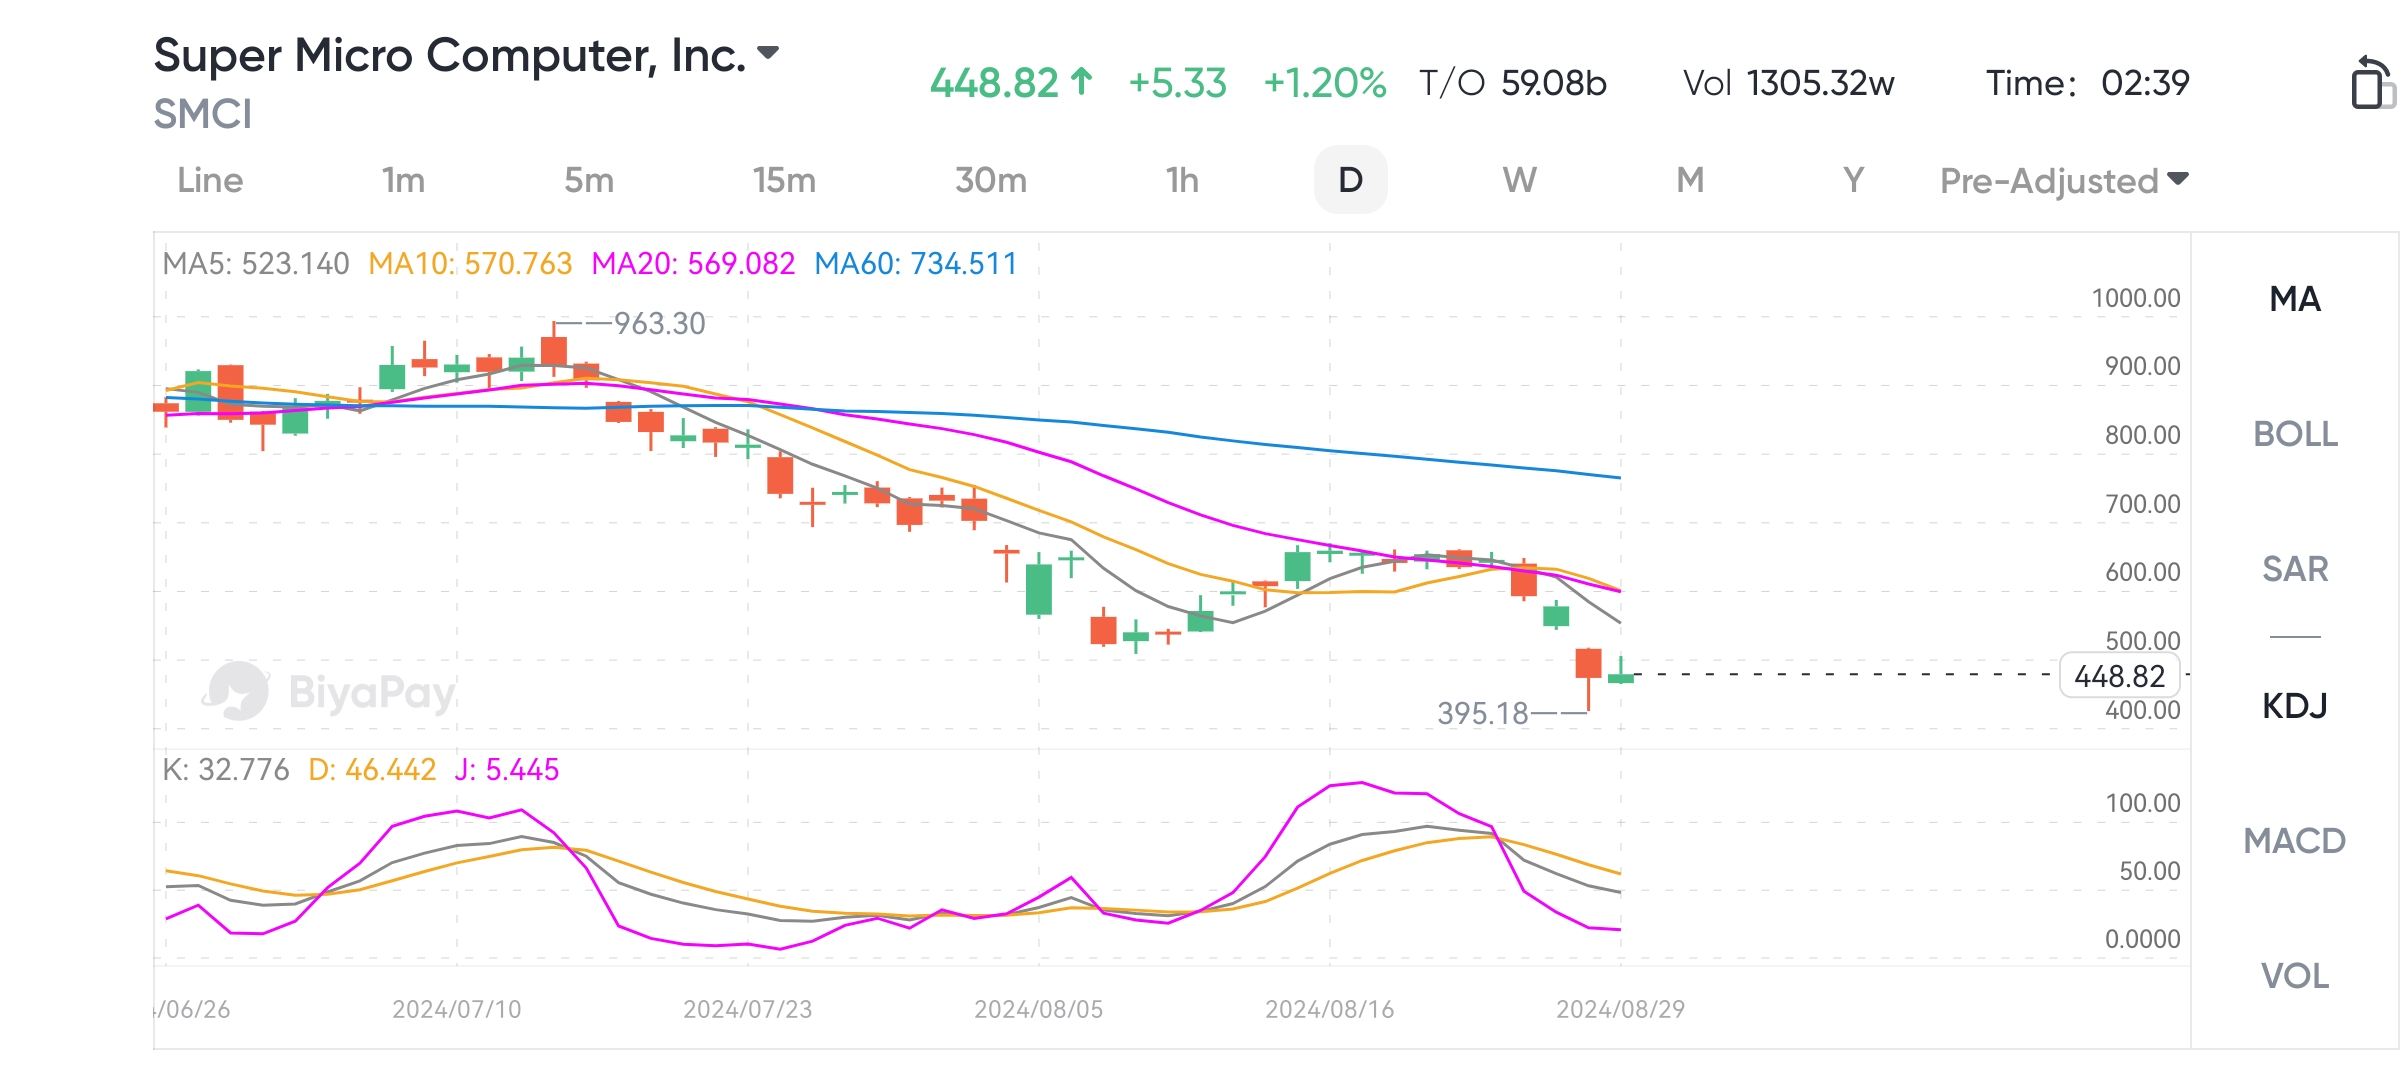Click the Super Micro Computer, Inc. title
Screen dimensions: 2400x1080
pos(450,55)
